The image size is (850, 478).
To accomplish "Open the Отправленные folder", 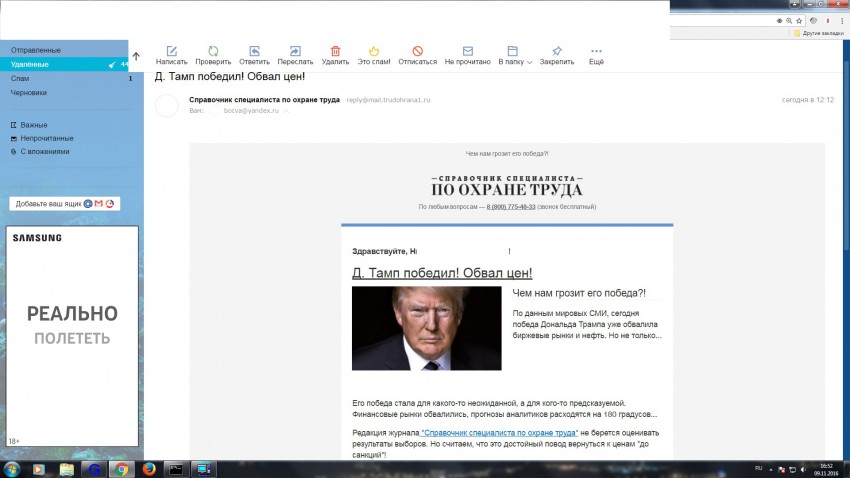I will pyautogui.click(x=36, y=50).
